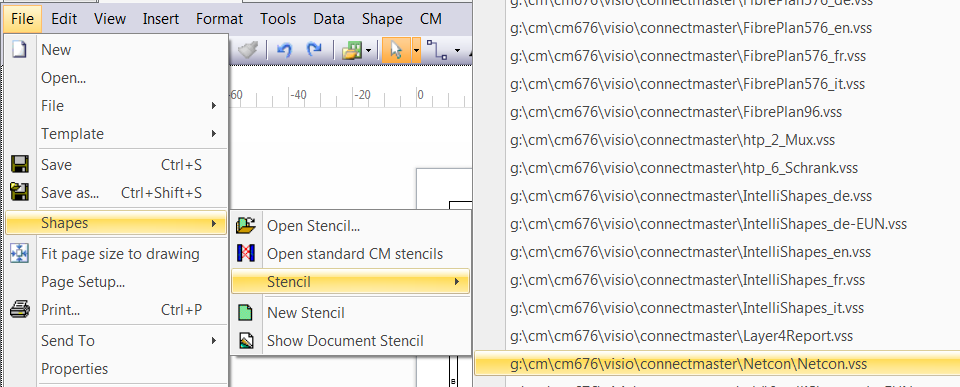Select FibrePlan96.vss stencil path
The height and width of the screenshot is (387, 960).
pos(676,112)
